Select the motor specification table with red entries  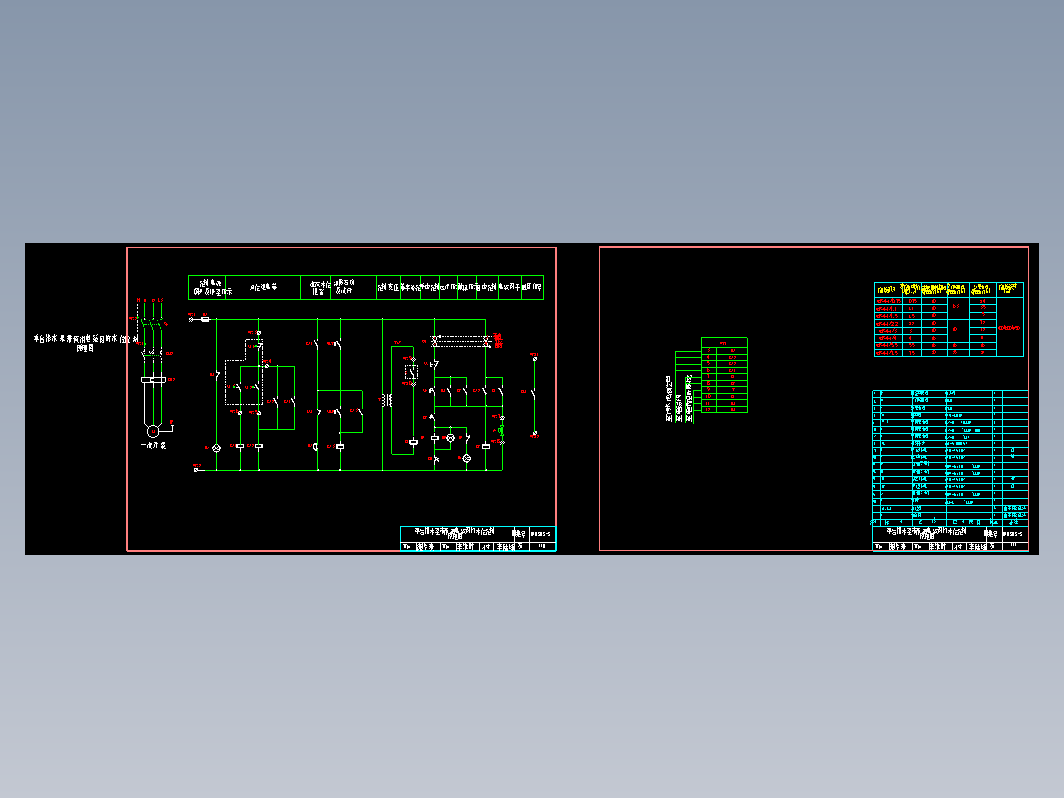pyautogui.click(x=949, y=320)
